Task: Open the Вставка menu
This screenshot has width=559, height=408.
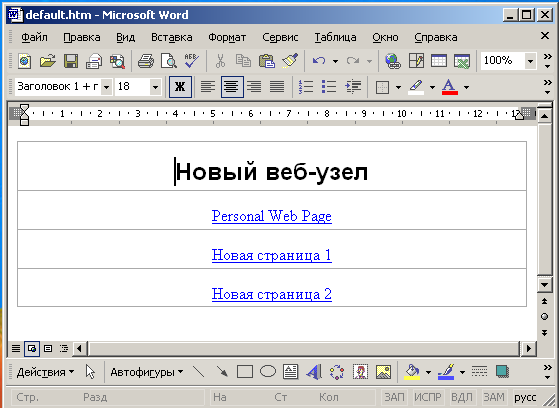Action: point(171,37)
